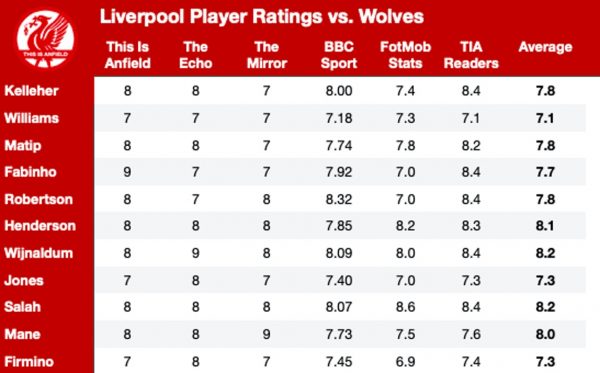Image resolution: width=600 pixels, height=373 pixels.
Task: Select the BBC Sport column header
Action: pyautogui.click(x=339, y=55)
